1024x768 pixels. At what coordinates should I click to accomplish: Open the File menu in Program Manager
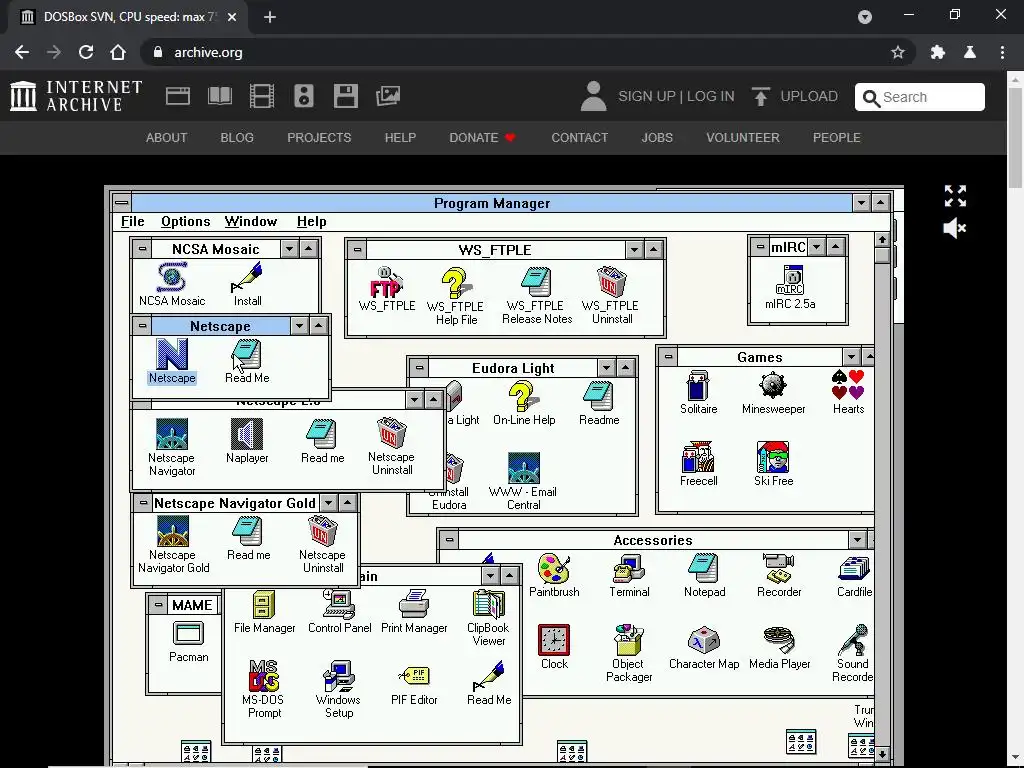pos(133,221)
